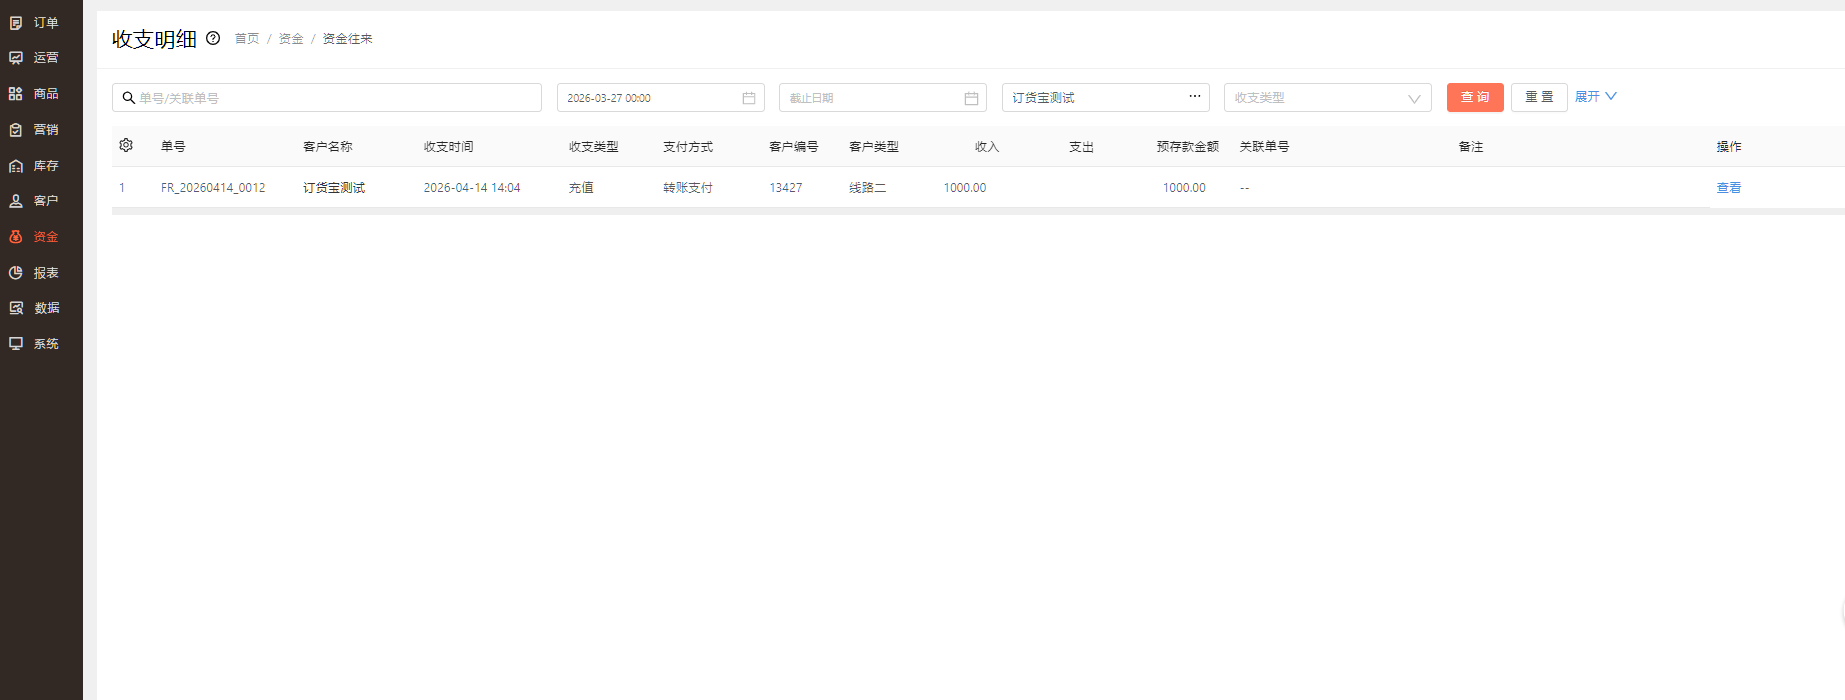Click the time 2026-04-14 14:04

coord(472,188)
